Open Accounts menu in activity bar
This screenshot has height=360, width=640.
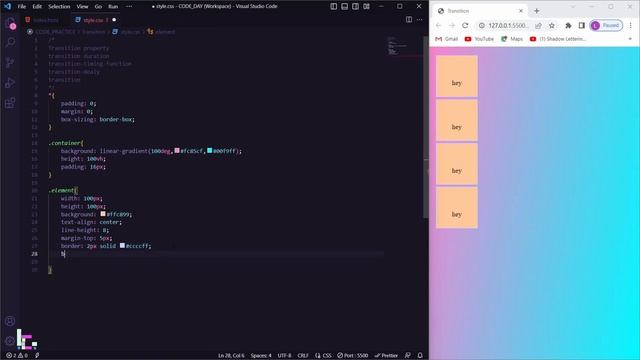pos(10,321)
